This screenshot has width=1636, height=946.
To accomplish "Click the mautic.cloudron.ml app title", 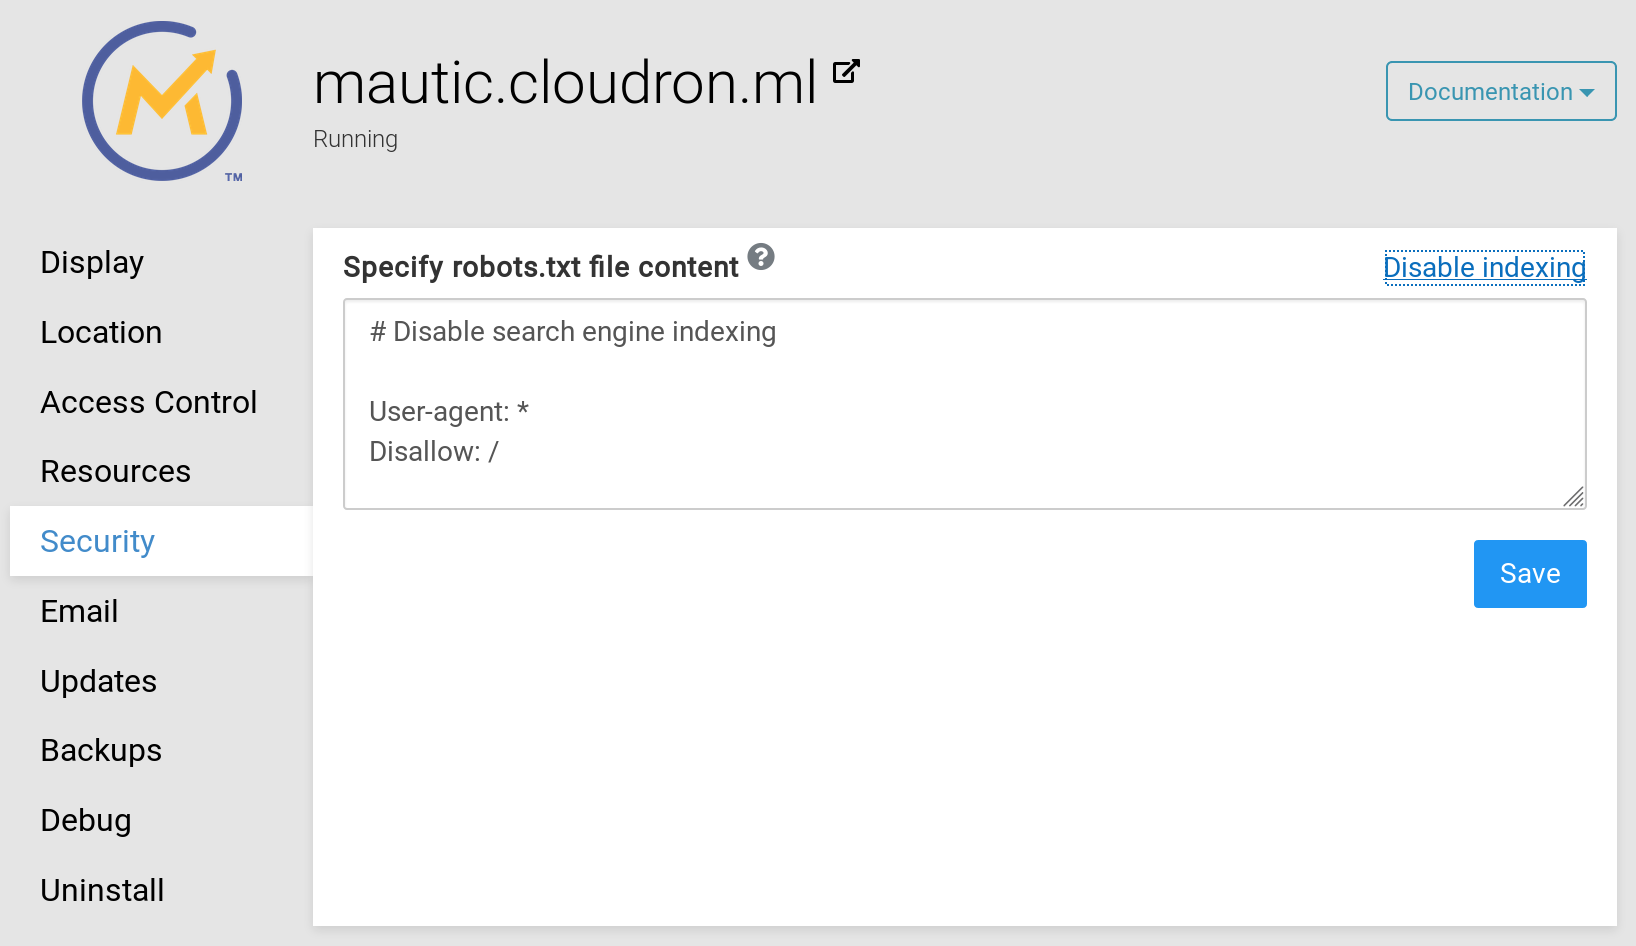I will 565,83.
